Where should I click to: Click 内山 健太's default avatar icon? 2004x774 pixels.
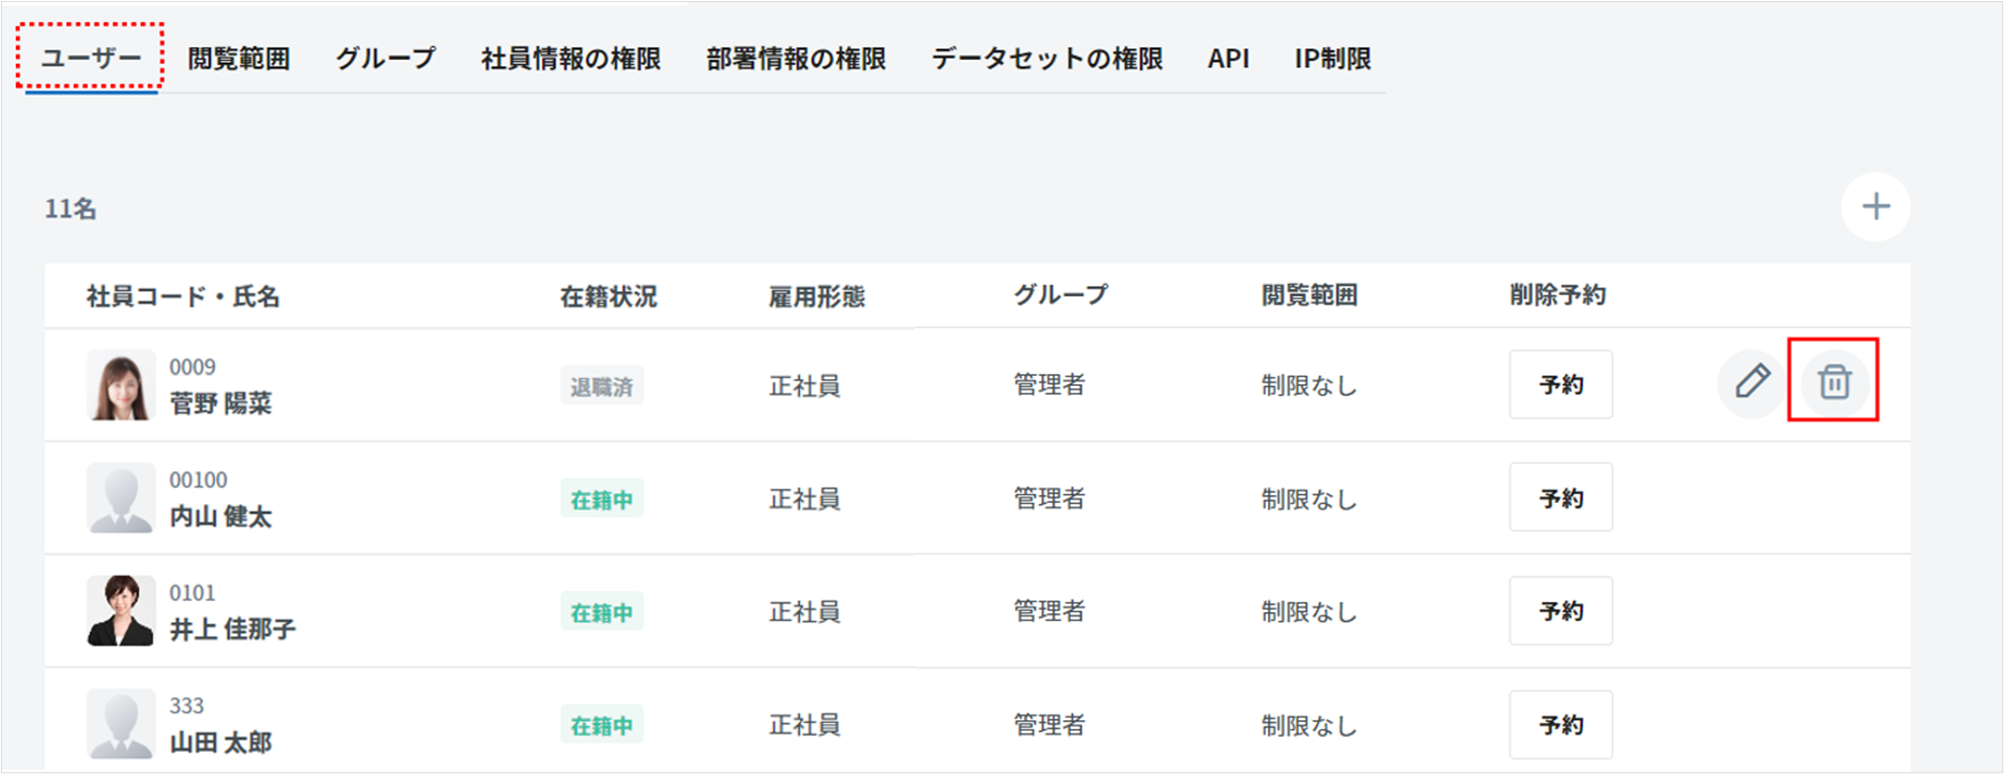click(x=121, y=498)
